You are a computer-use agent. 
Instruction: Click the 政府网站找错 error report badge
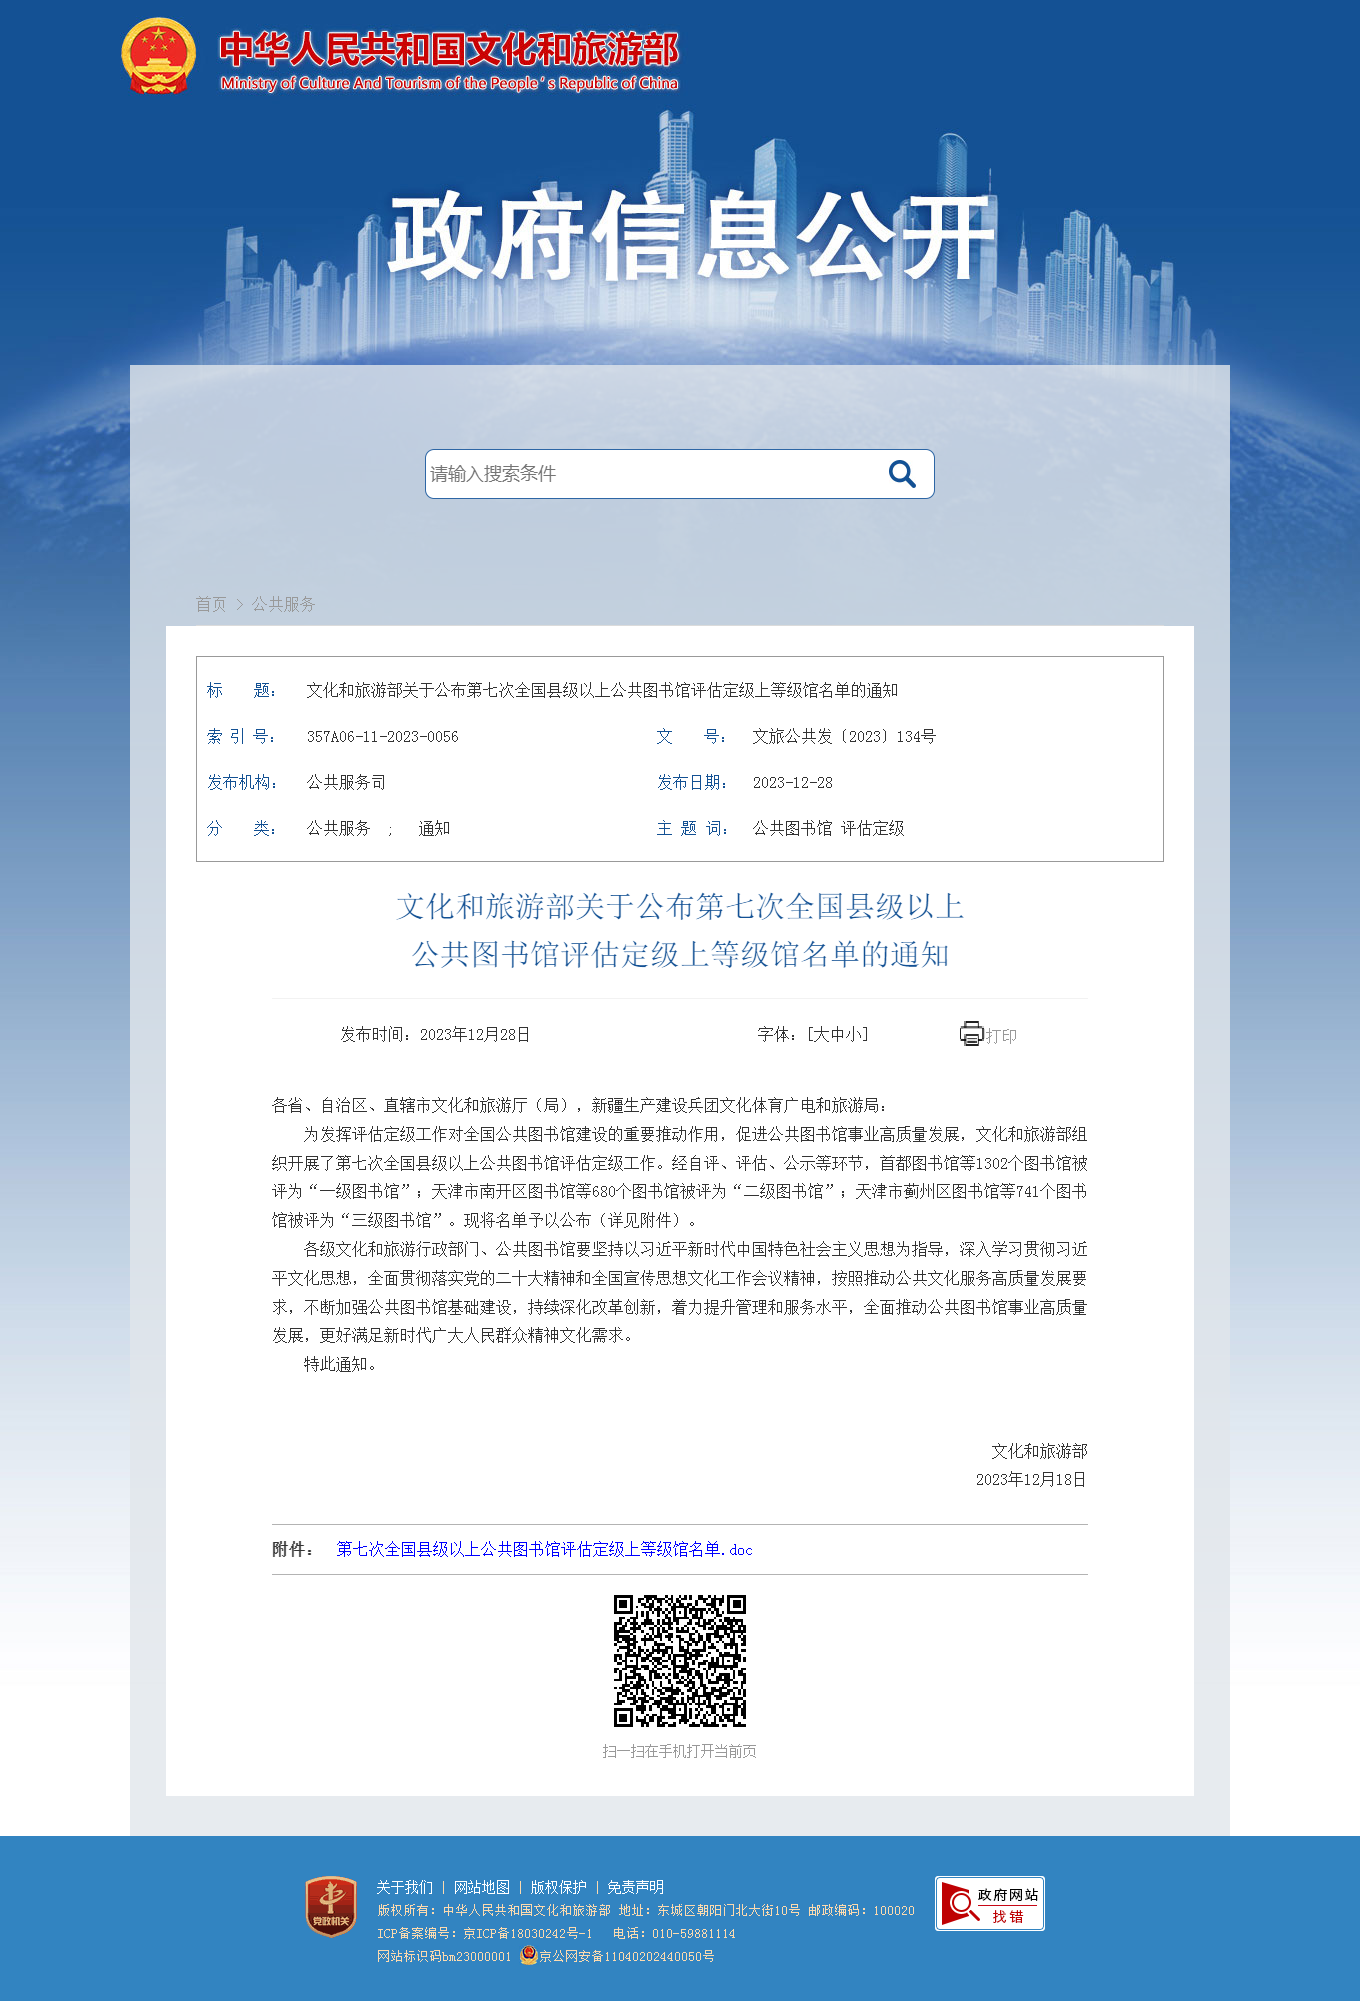point(989,1903)
